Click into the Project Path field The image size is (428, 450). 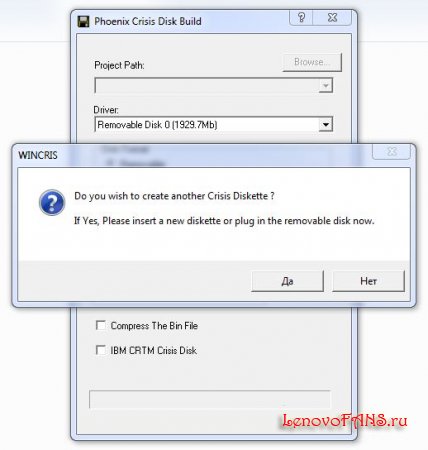[214, 86]
